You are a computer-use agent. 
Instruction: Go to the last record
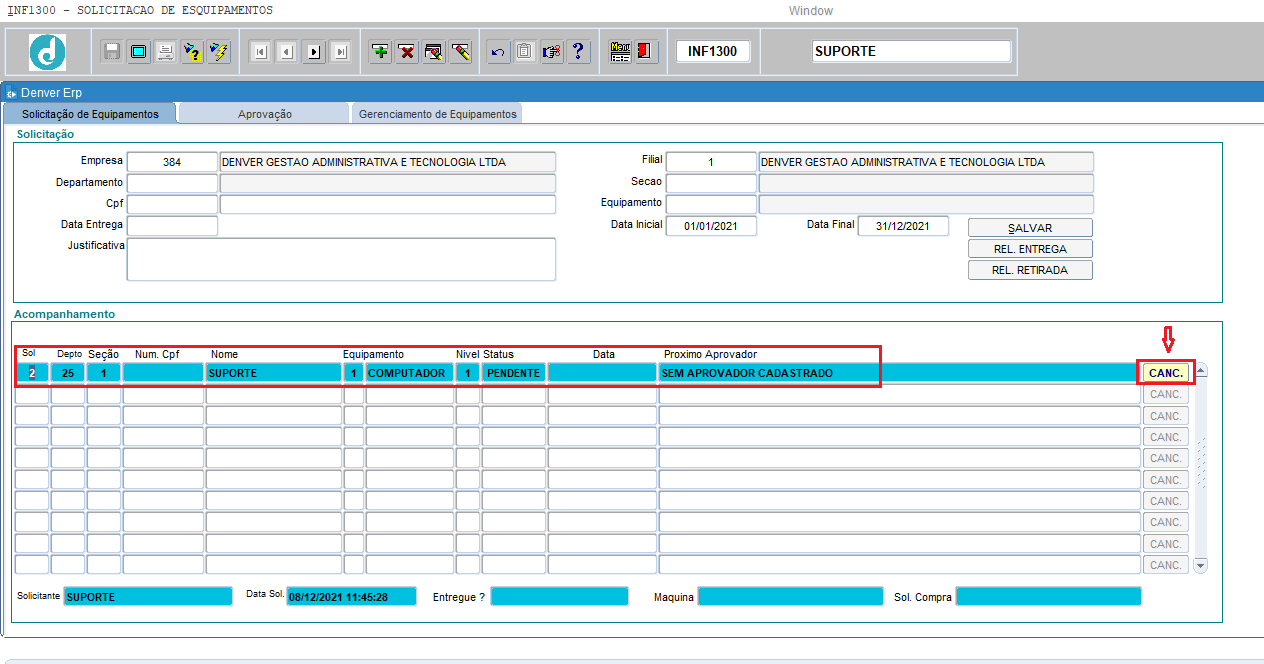point(340,52)
